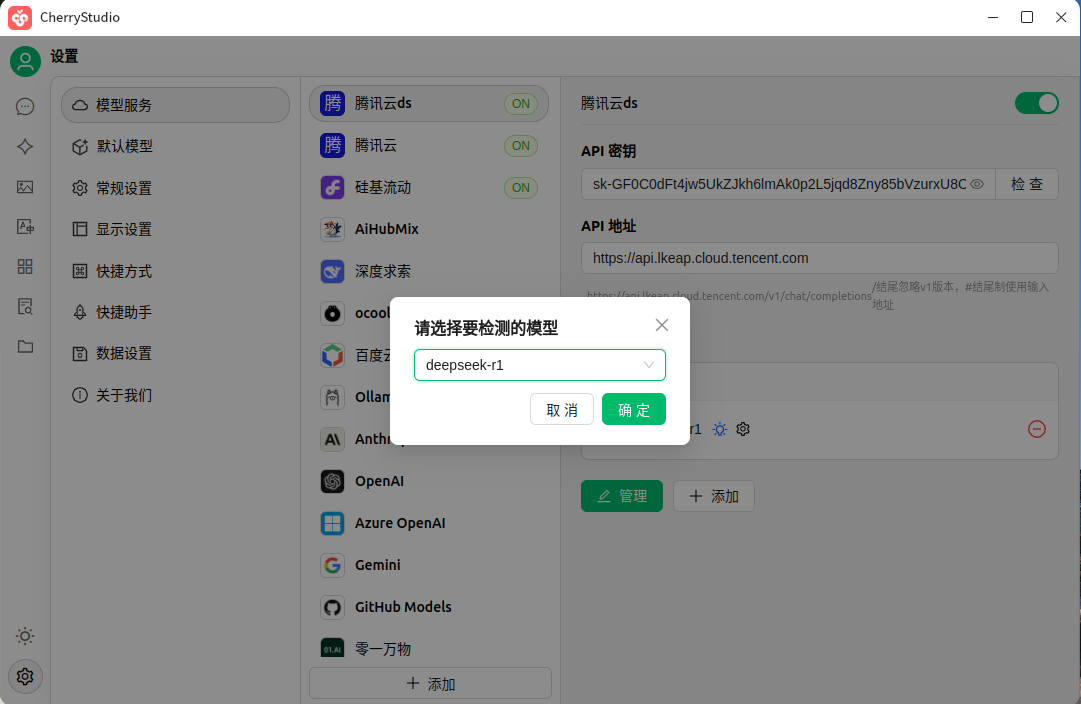Close the model selection dialog

tap(661, 325)
